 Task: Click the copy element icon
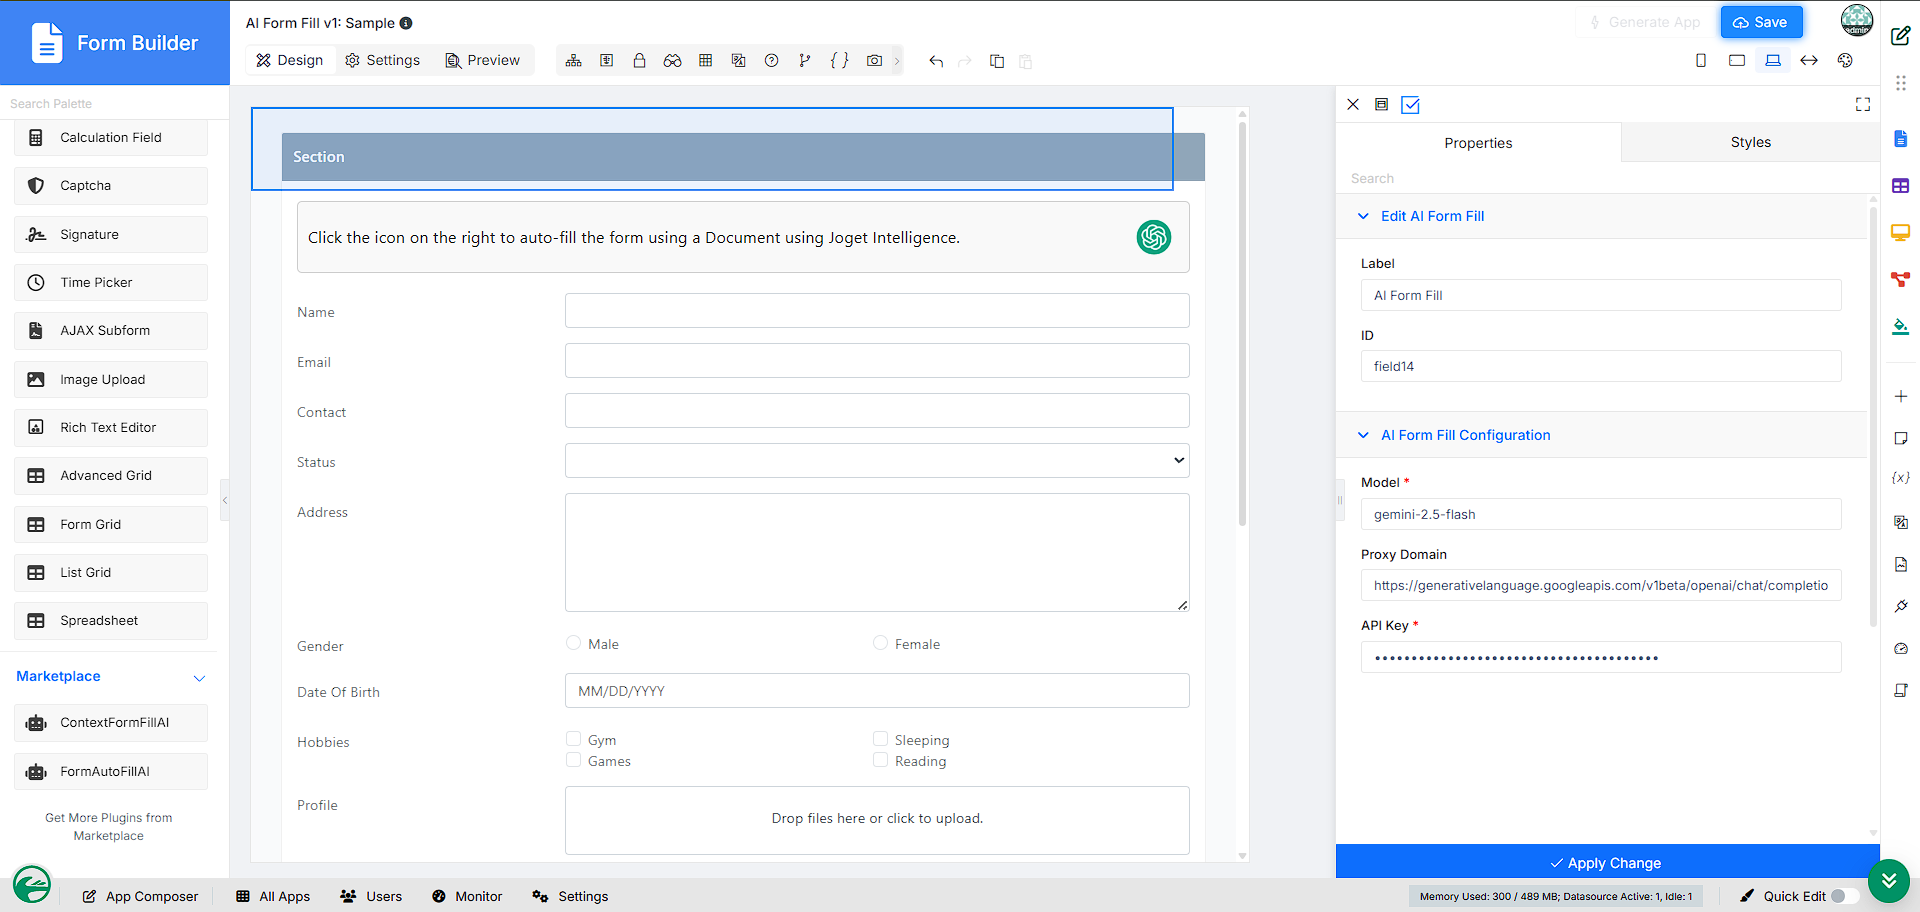[x=997, y=61]
